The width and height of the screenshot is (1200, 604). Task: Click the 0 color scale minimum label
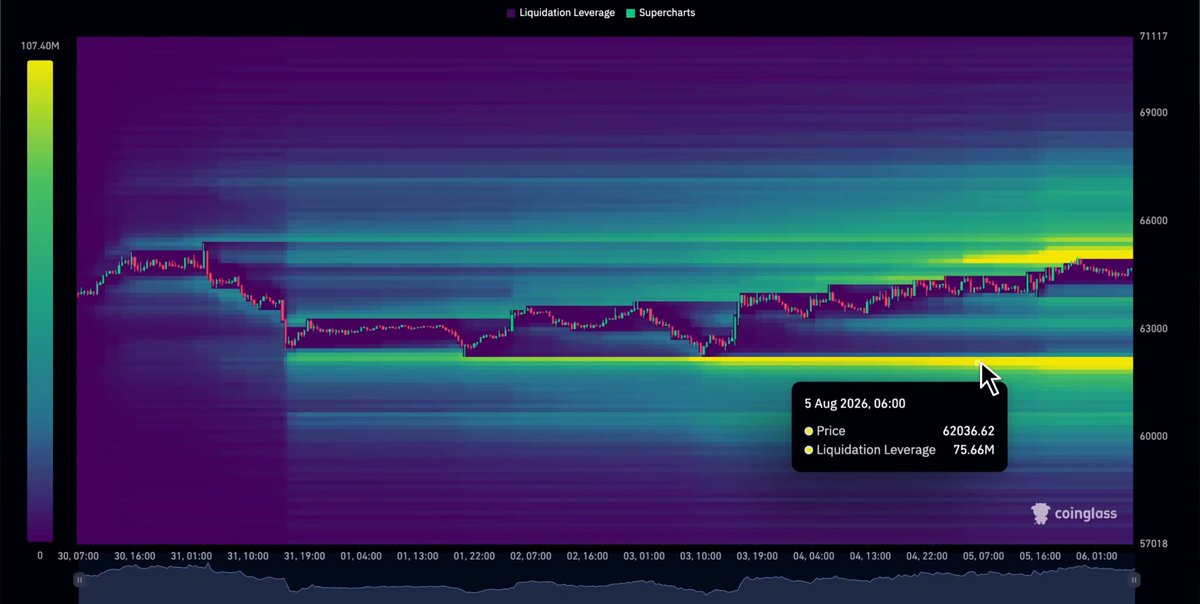[x=40, y=554]
